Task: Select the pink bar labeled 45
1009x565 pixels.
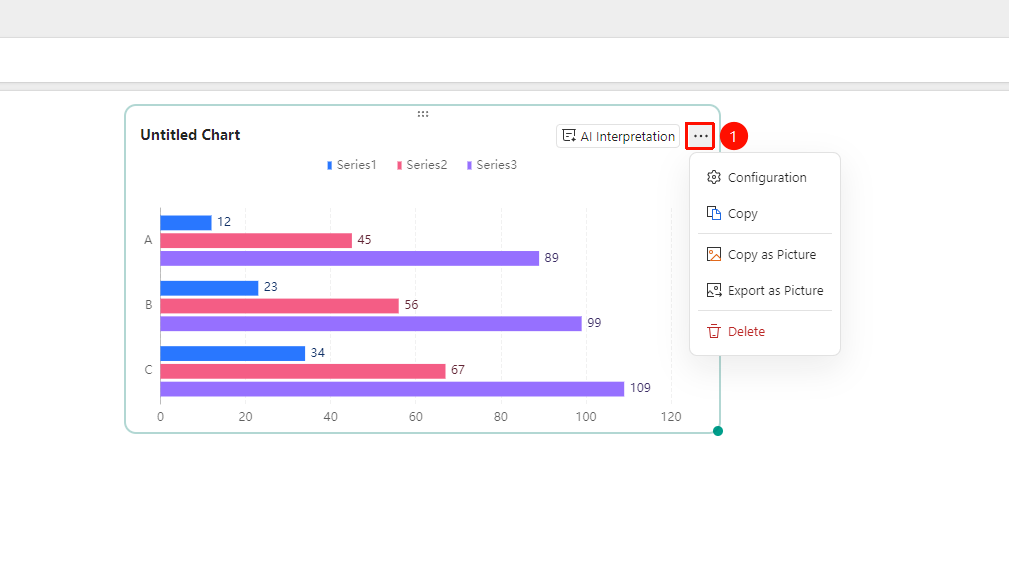Action: (x=256, y=241)
